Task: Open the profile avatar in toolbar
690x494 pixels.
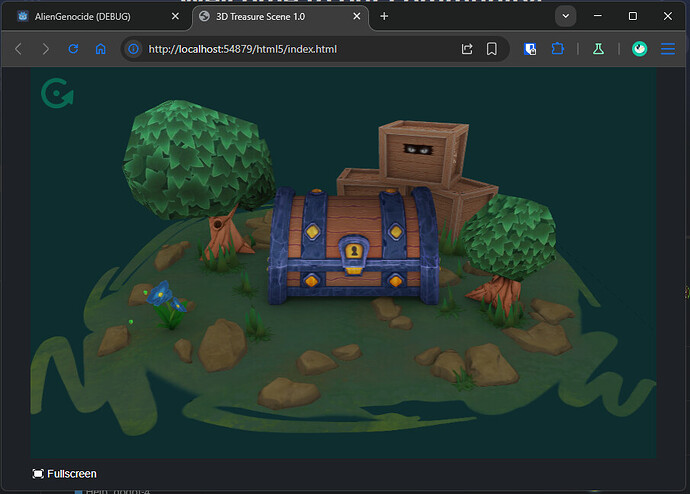Action: pyautogui.click(x=639, y=49)
